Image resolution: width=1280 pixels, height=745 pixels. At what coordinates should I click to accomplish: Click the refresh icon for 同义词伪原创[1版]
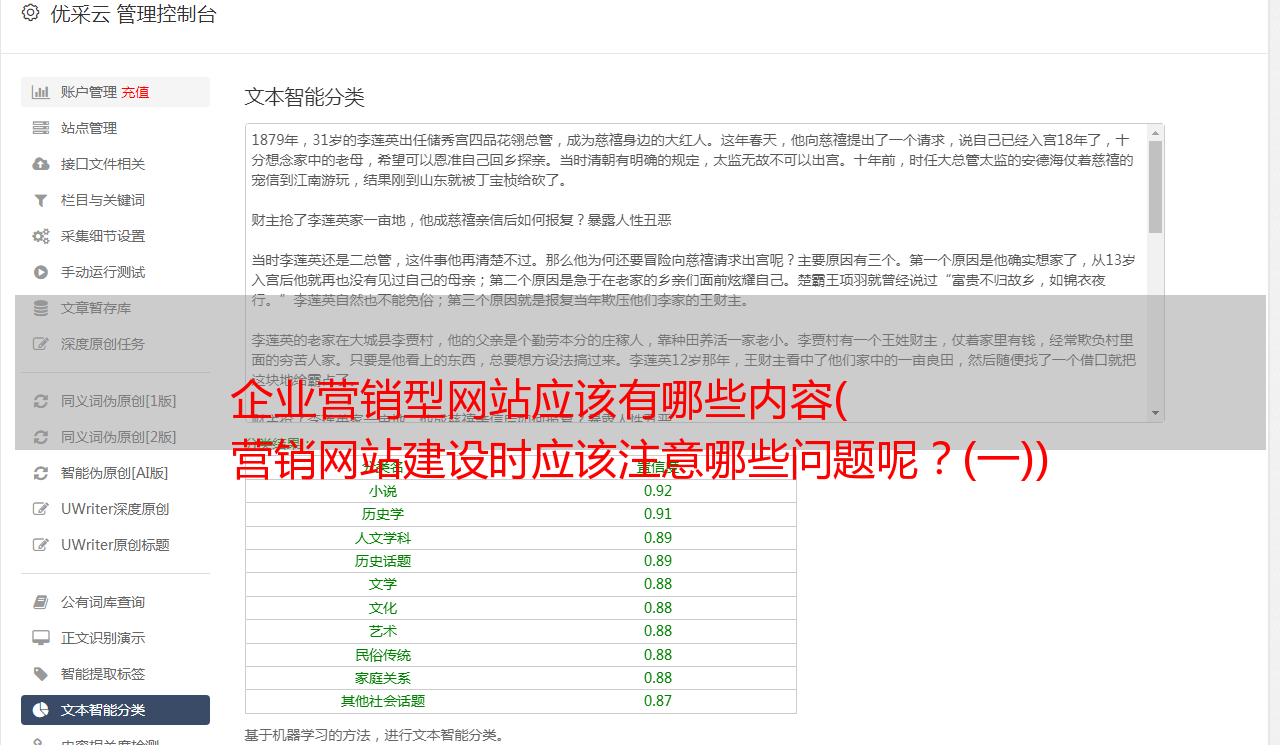coord(41,401)
